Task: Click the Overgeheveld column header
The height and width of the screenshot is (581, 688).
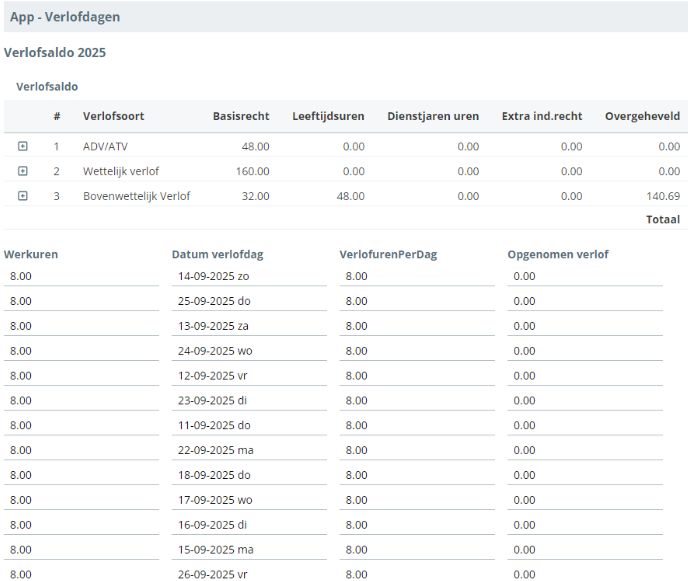Action: point(642,116)
